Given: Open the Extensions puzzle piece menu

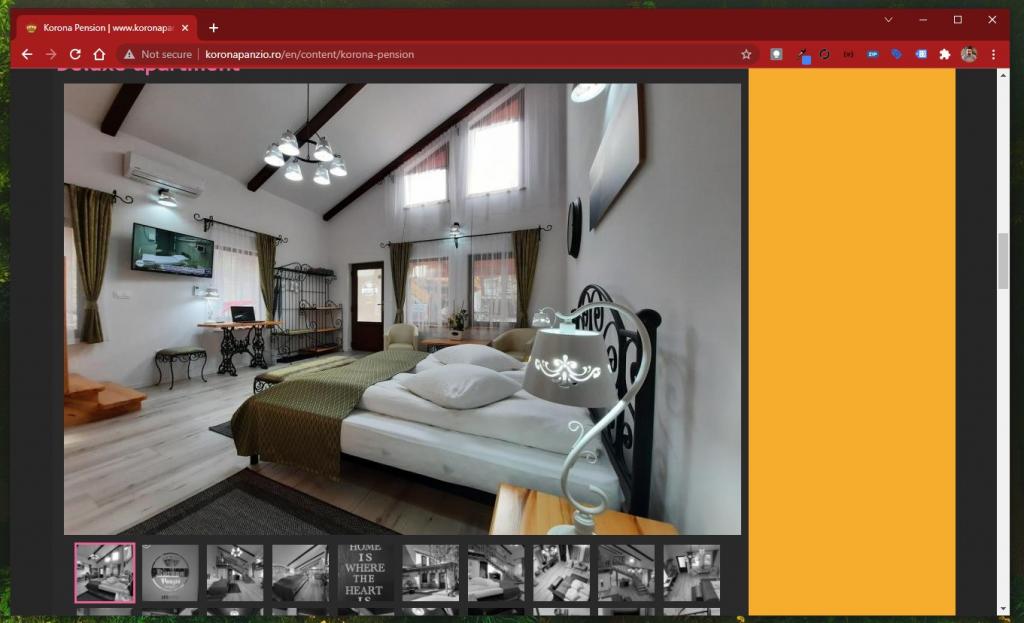Looking at the screenshot, I should 944,54.
